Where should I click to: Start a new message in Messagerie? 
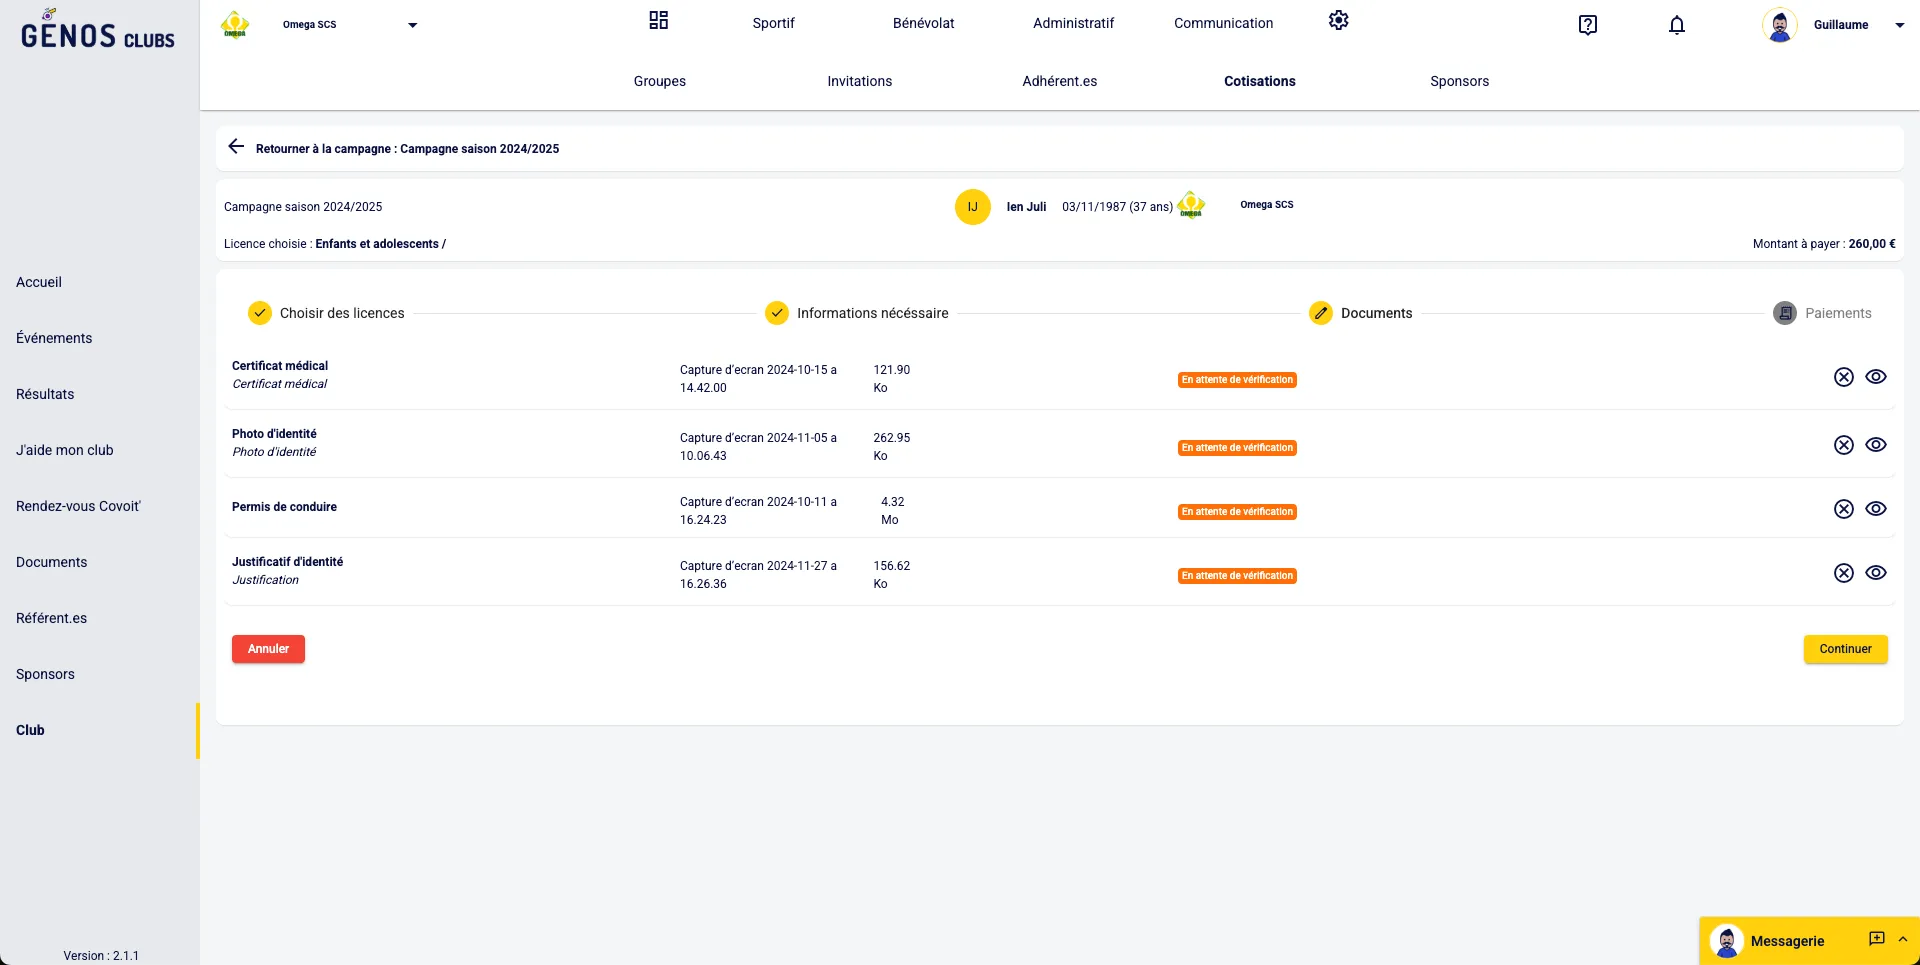pos(1876,939)
